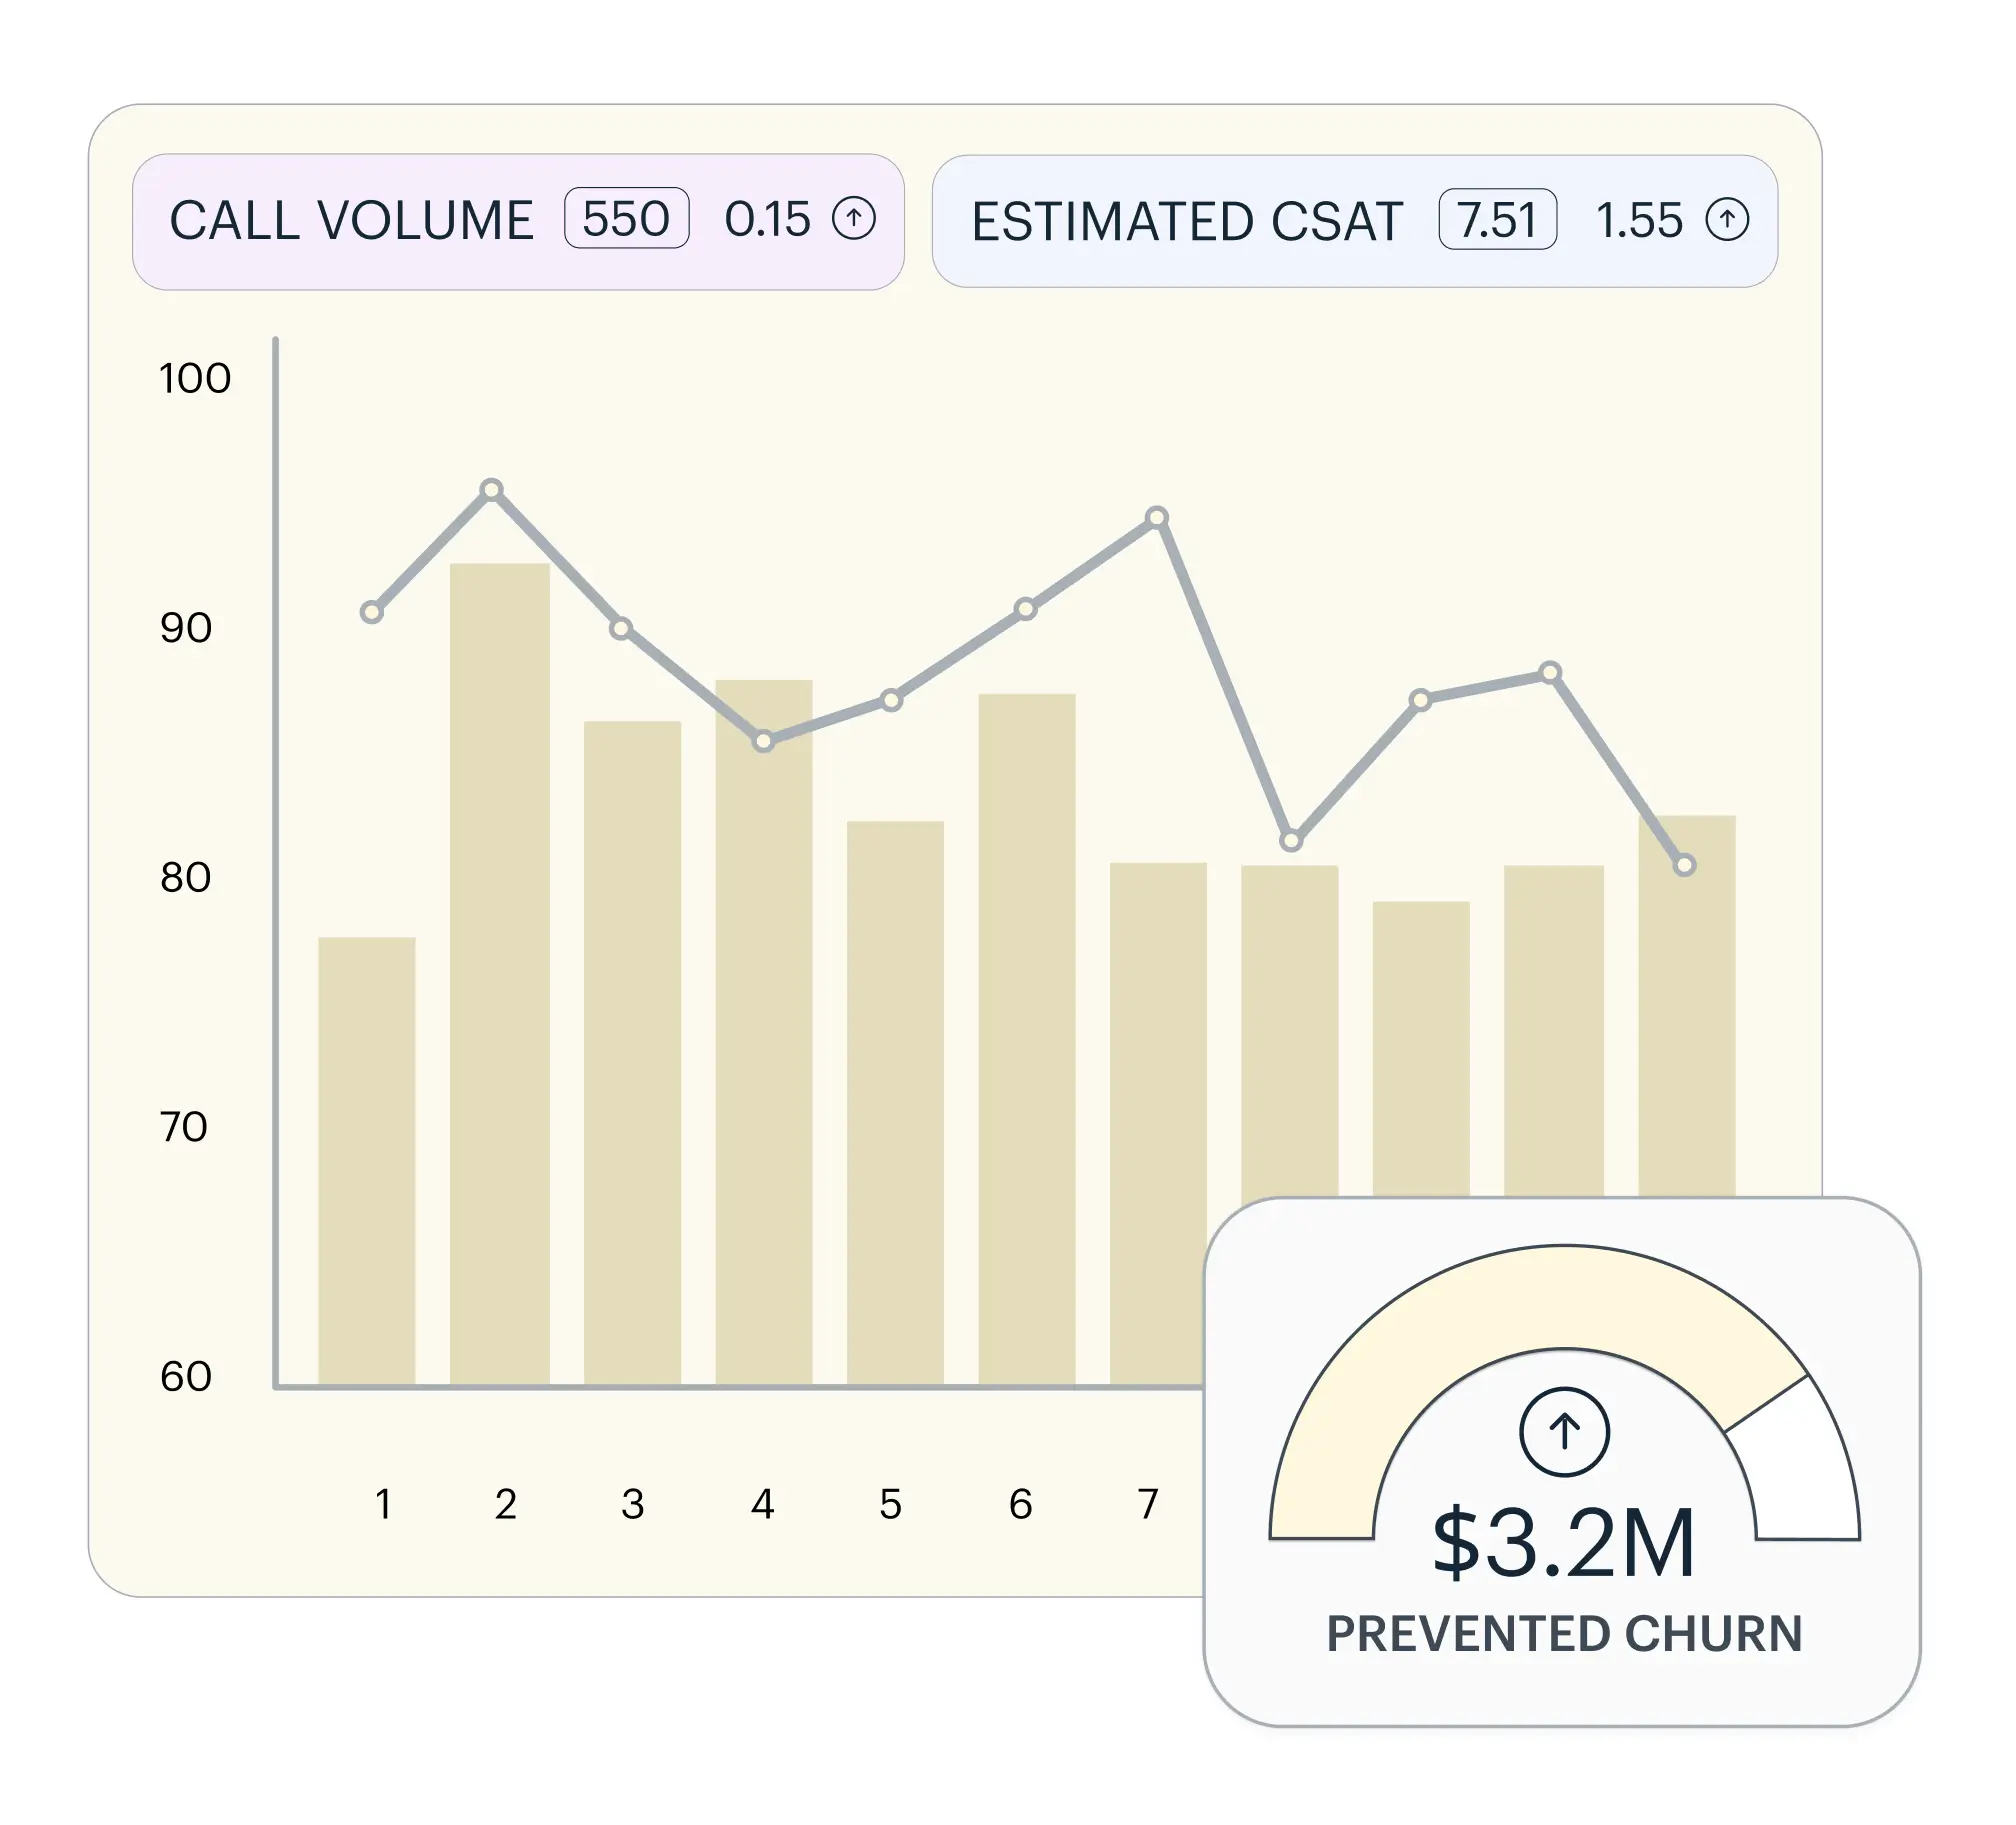Click the up-arrow circle above $3.2M
2016x1825 pixels.
1564,1432
